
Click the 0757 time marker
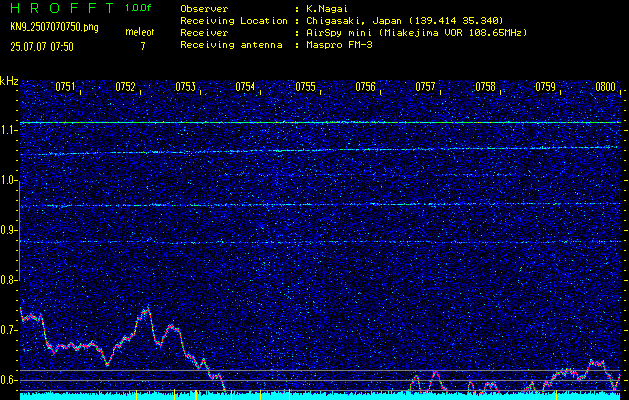425,87
